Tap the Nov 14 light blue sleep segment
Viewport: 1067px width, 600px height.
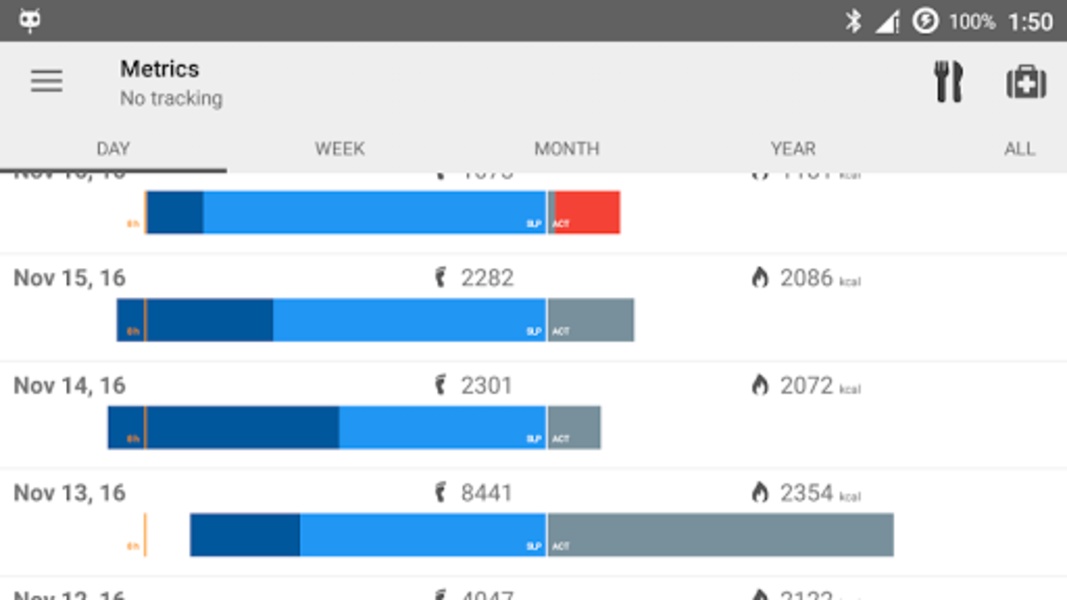[442, 427]
